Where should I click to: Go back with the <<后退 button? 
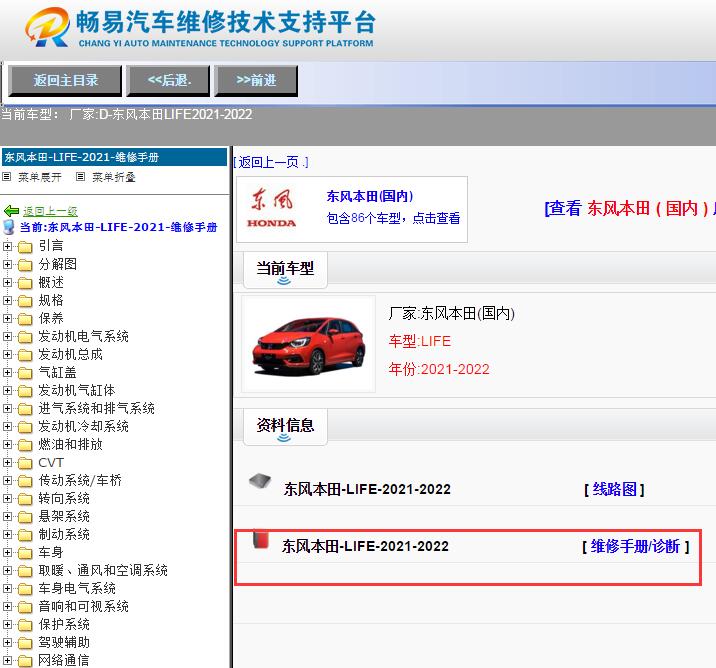click(x=168, y=81)
